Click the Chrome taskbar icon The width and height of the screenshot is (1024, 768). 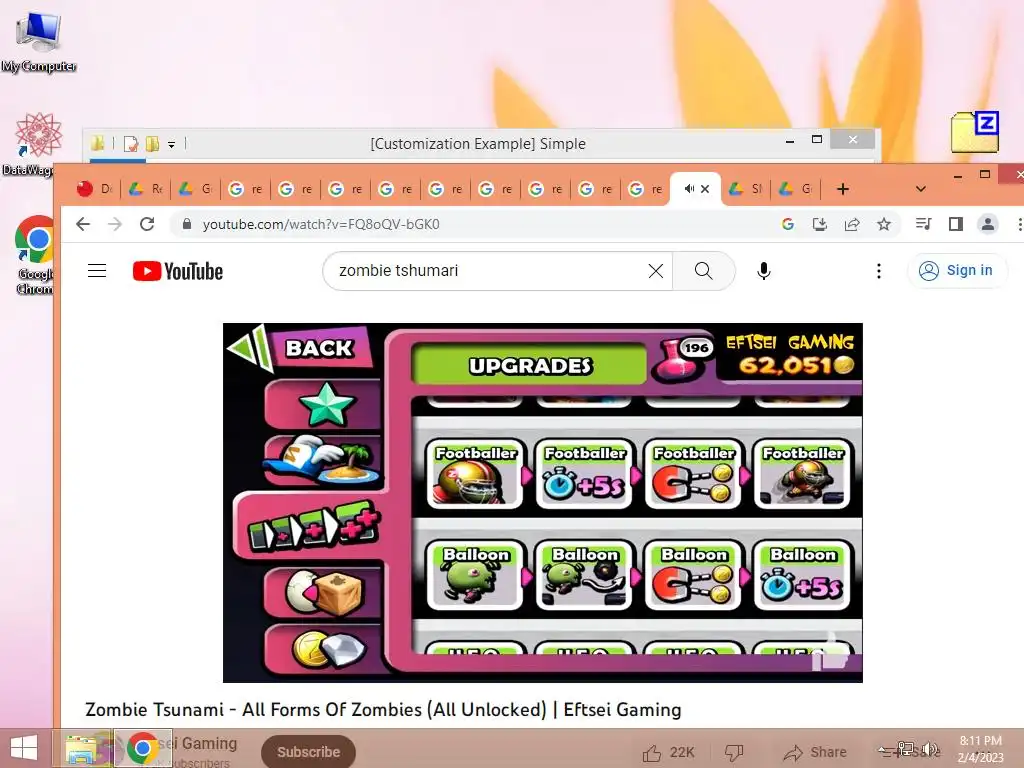143,748
